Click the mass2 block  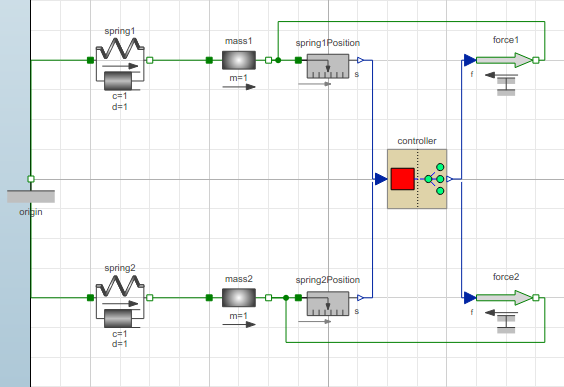(x=239, y=297)
